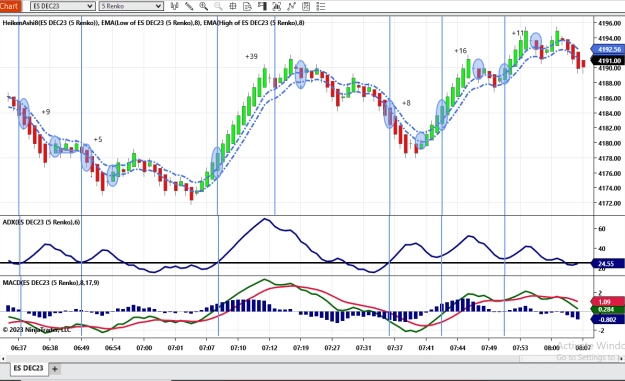The width and height of the screenshot is (625, 381).
Task: Click the ADX 24.55 value label
Action: click(608, 263)
